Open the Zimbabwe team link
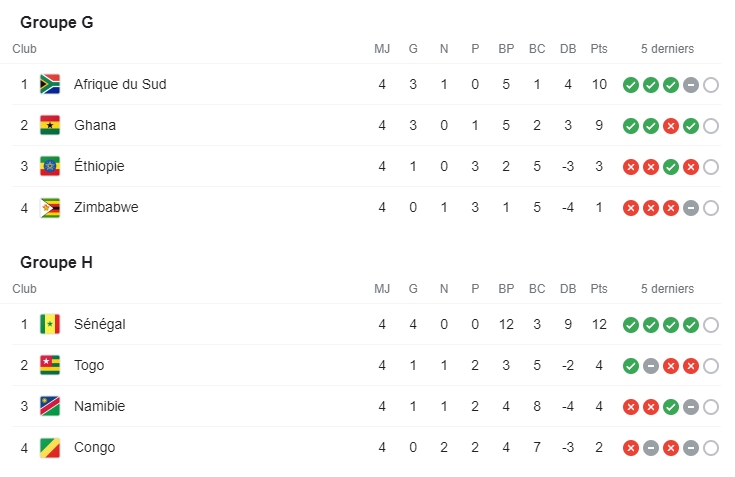Viewport: 735px width, 477px height. click(x=106, y=207)
